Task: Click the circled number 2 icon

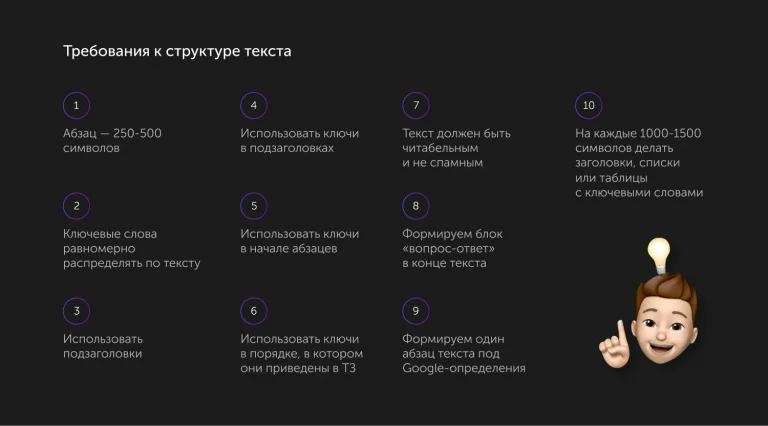Action: click(x=76, y=206)
